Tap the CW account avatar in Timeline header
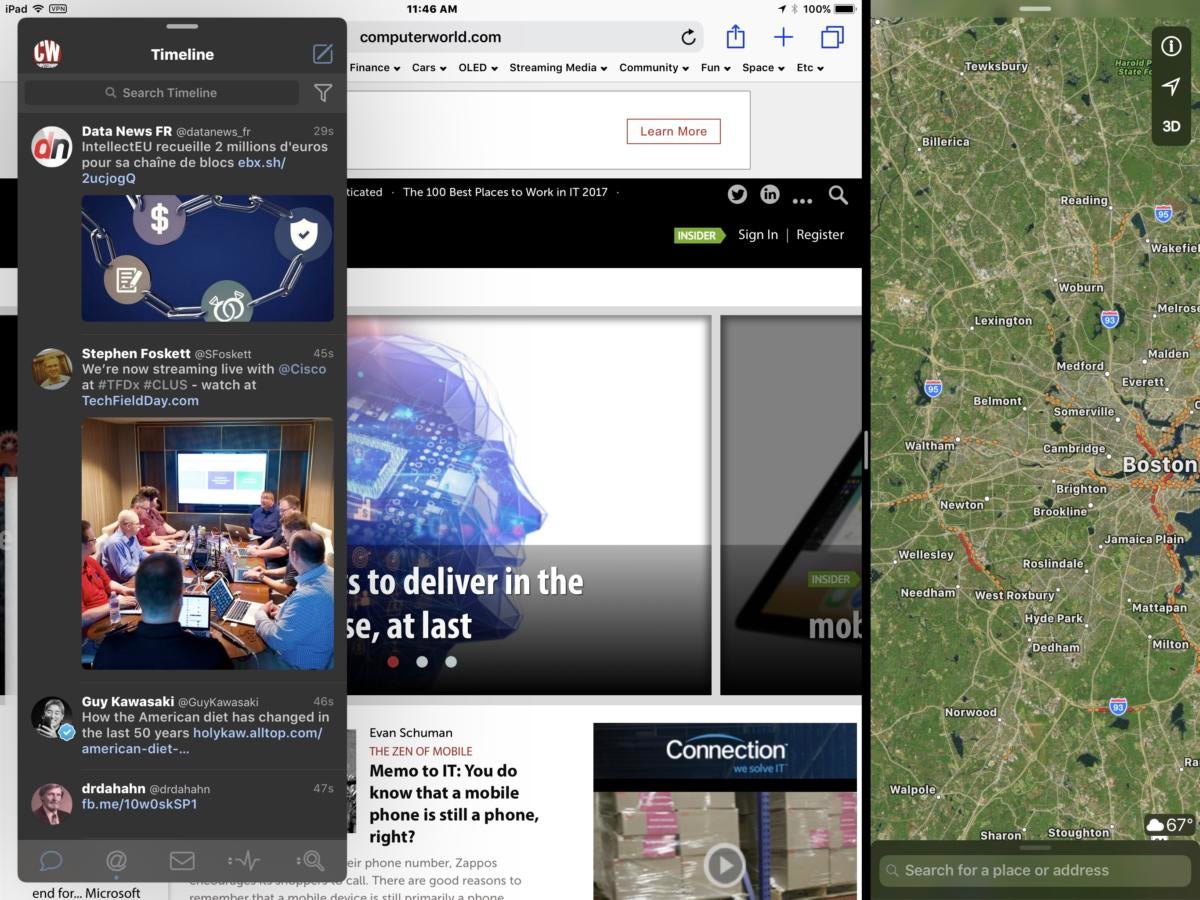Viewport: 1200px width, 900px height. pyautogui.click(x=47, y=54)
